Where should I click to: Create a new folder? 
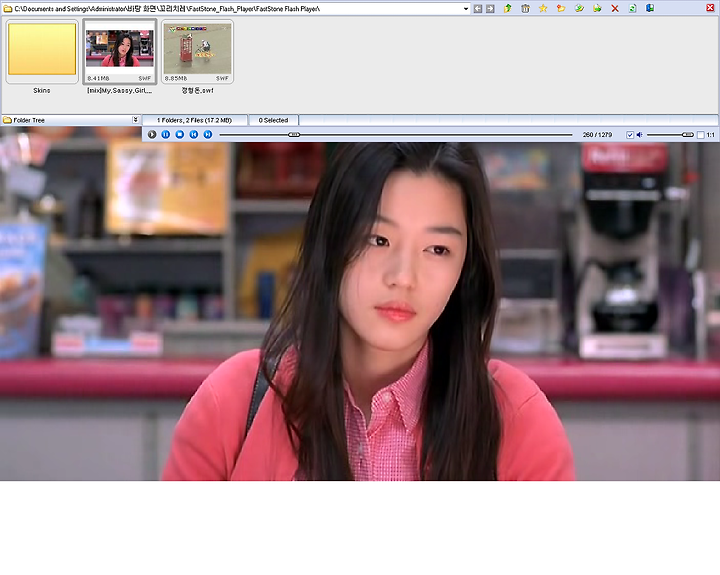[561, 8]
